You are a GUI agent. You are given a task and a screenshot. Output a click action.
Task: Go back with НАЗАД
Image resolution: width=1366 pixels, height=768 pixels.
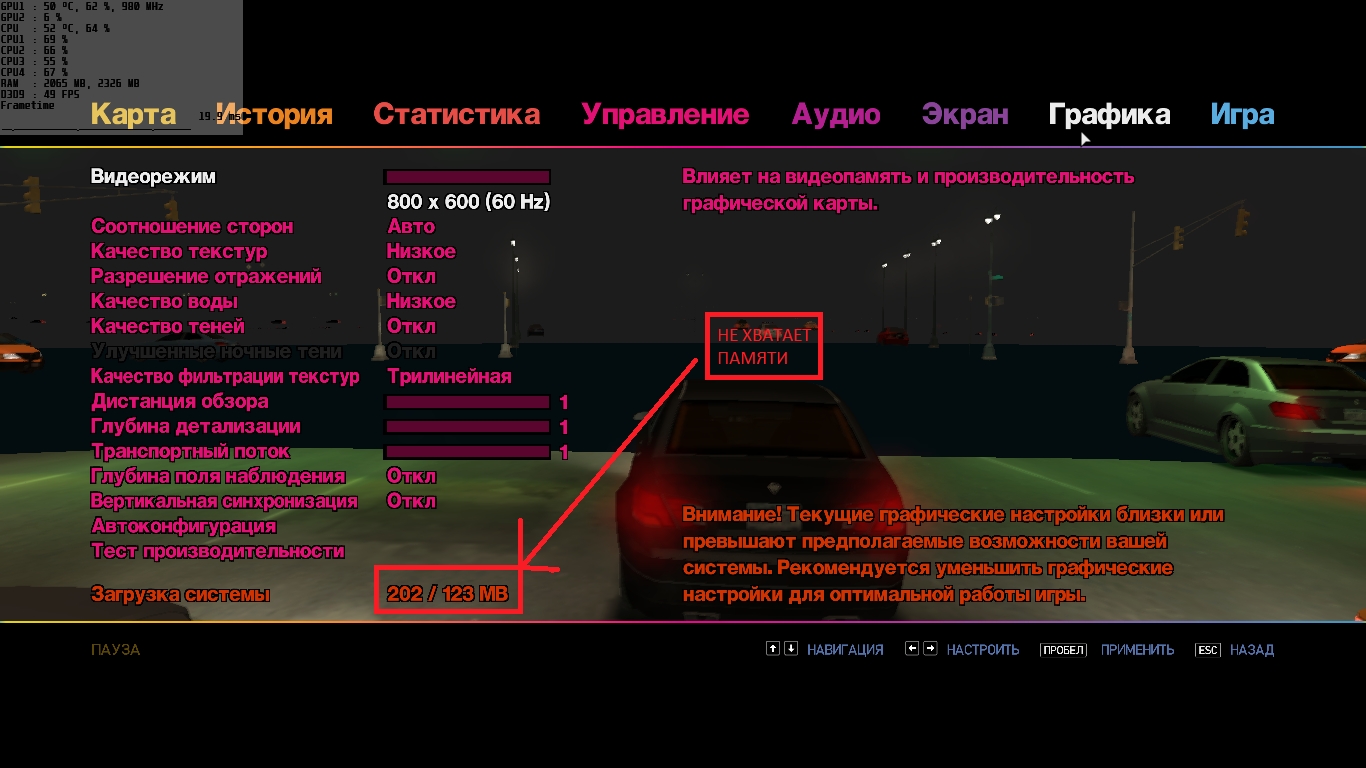point(1252,650)
